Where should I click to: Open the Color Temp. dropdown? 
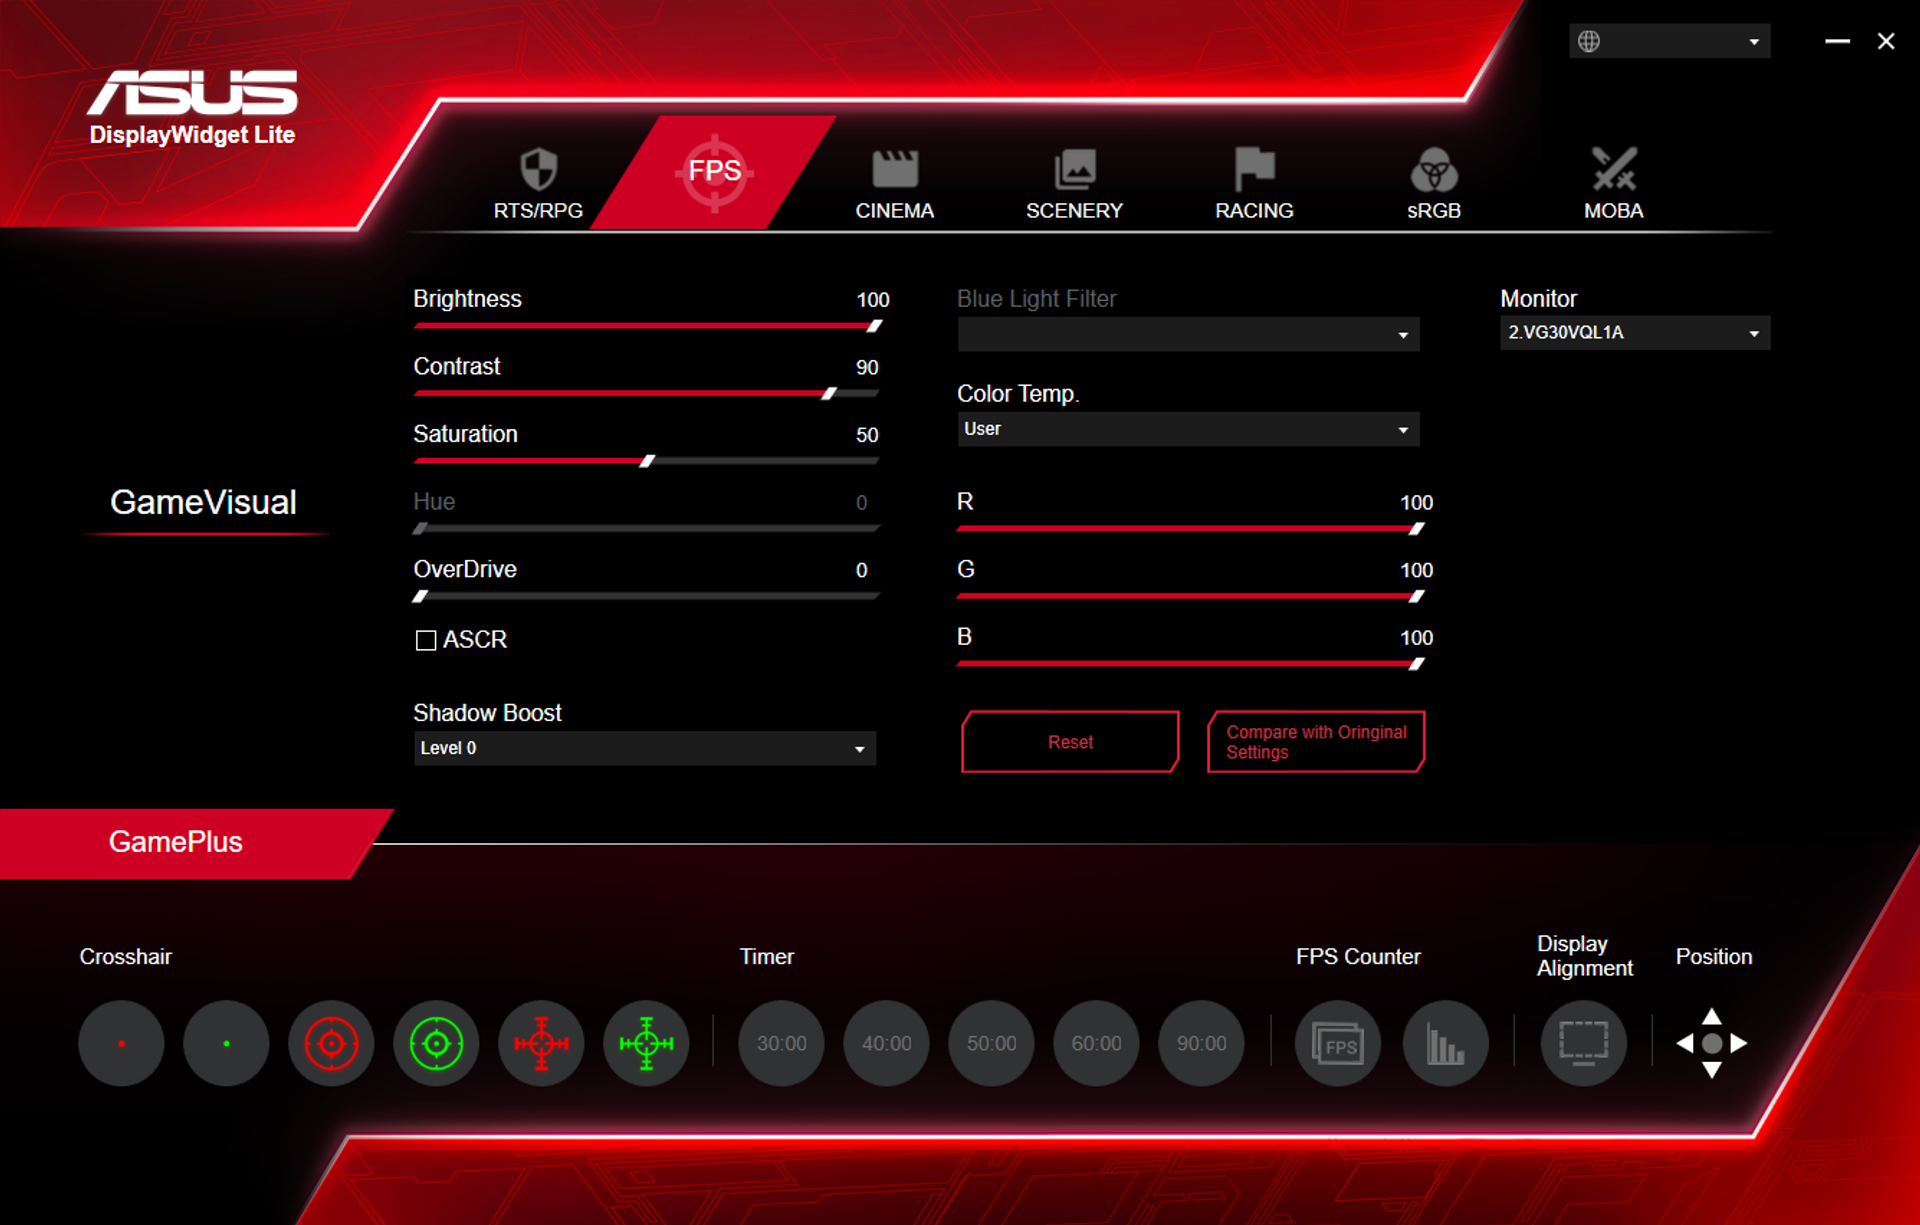pos(1188,429)
